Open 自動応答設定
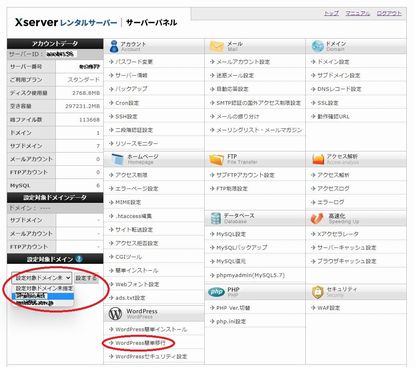 [x=232, y=89]
